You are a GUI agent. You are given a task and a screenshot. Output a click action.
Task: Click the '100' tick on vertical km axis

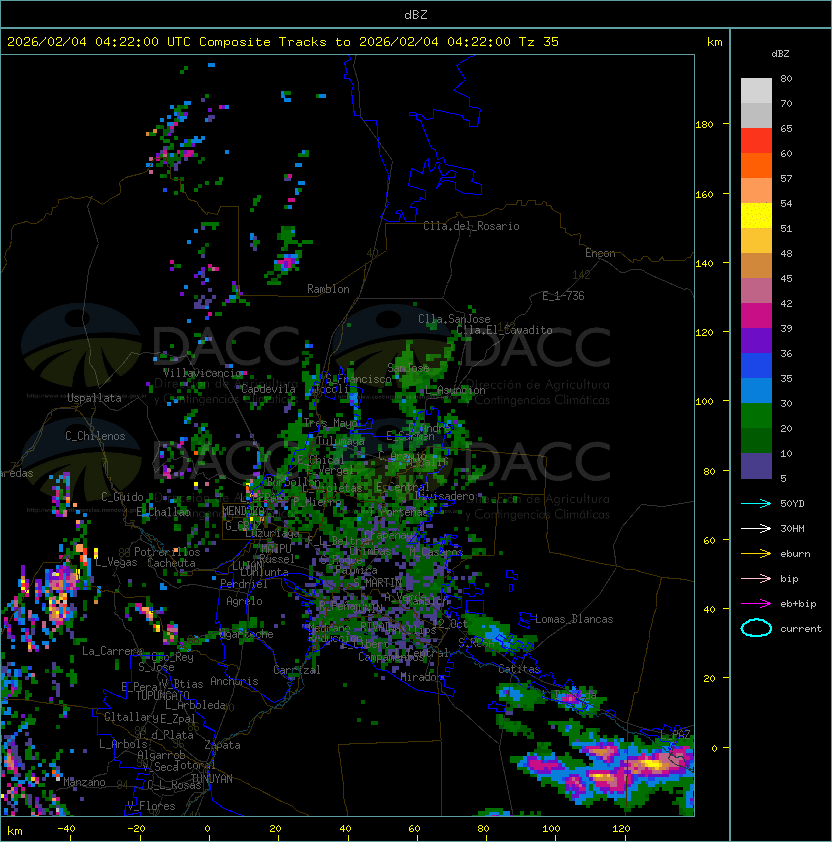(x=704, y=402)
